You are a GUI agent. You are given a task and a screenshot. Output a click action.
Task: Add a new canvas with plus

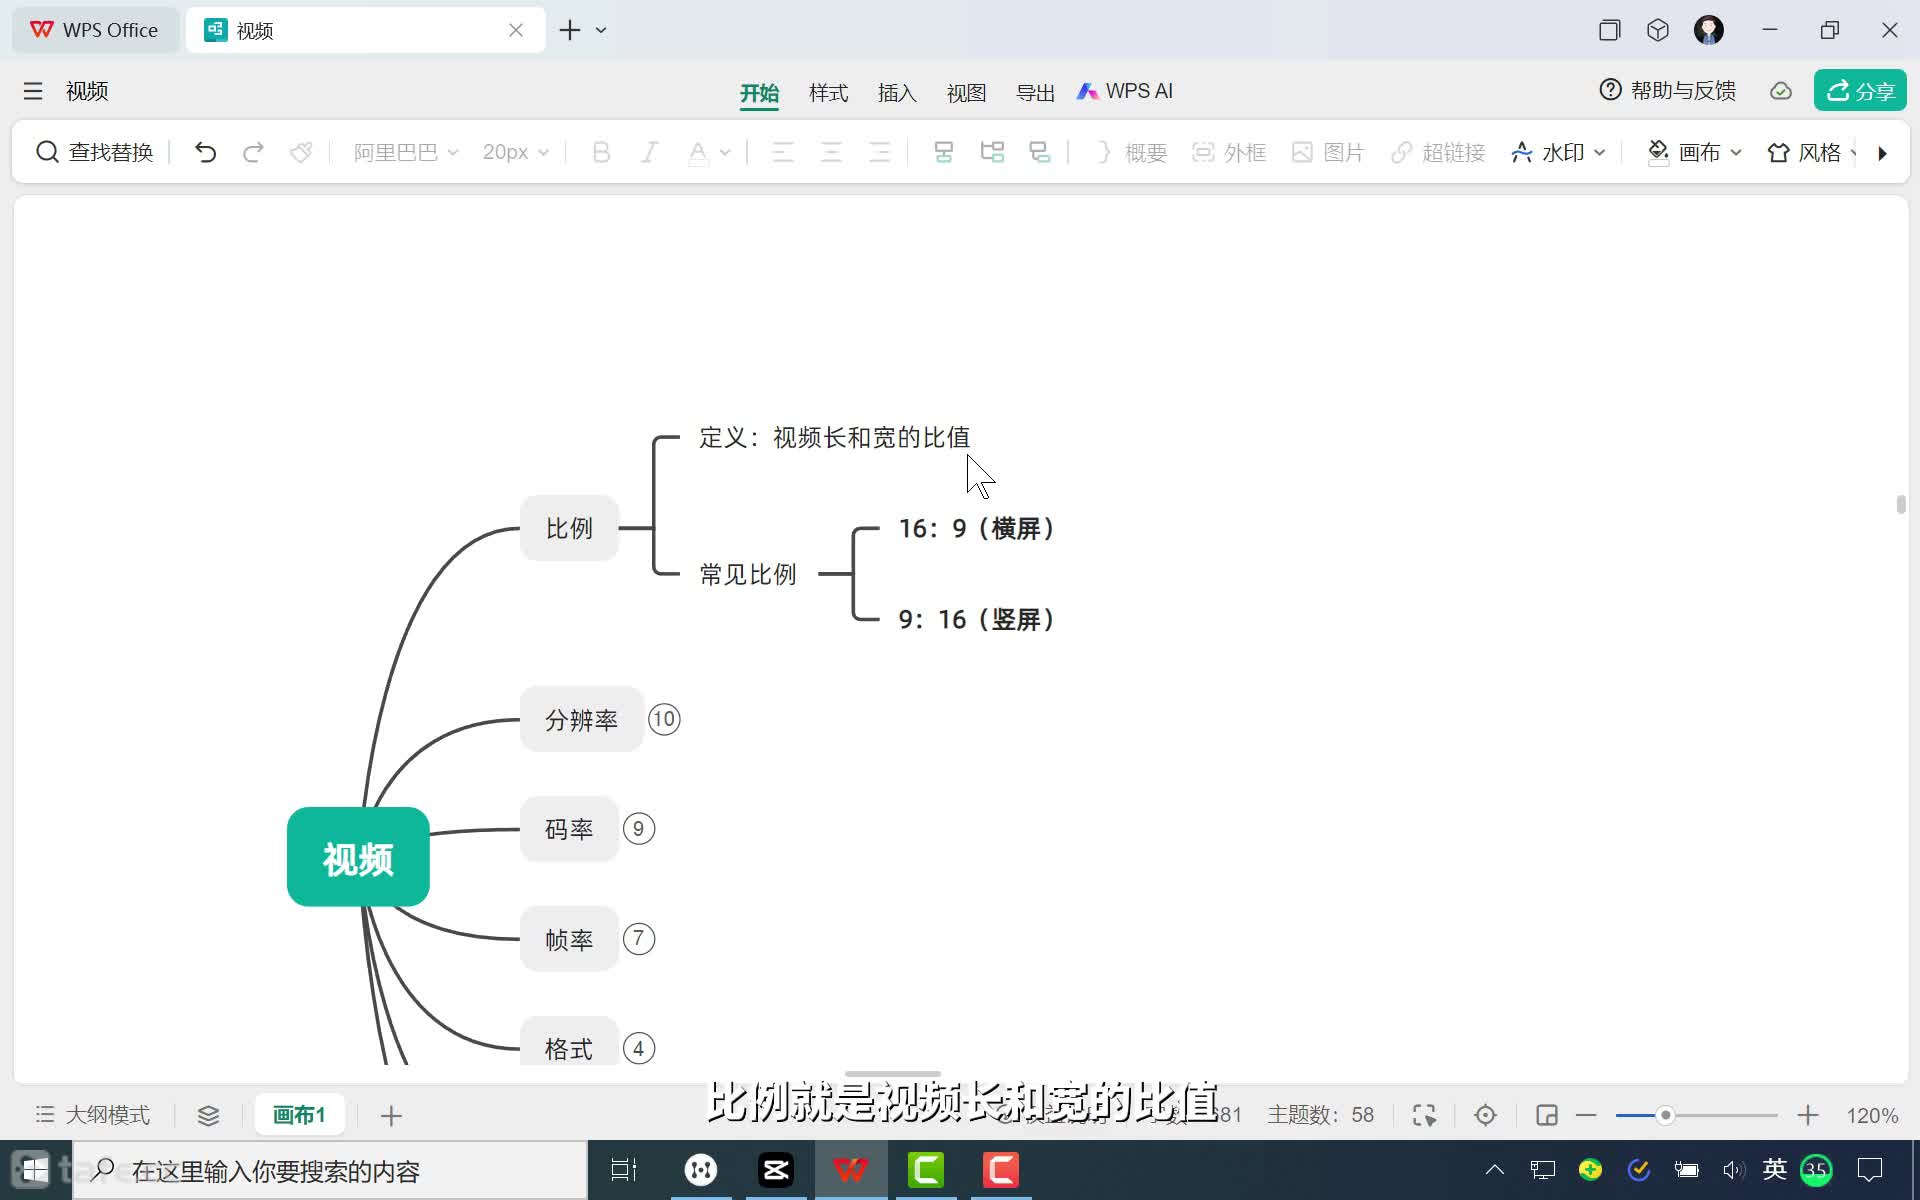[391, 1115]
